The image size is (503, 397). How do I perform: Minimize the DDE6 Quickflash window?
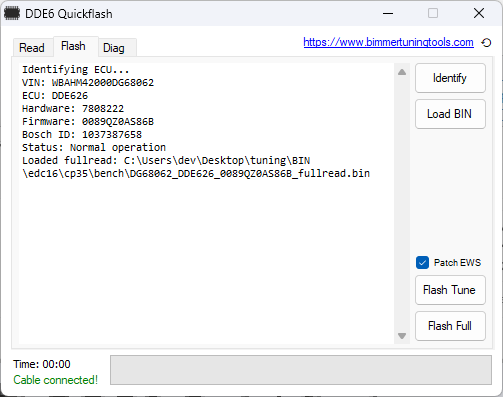(x=388, y=14)
